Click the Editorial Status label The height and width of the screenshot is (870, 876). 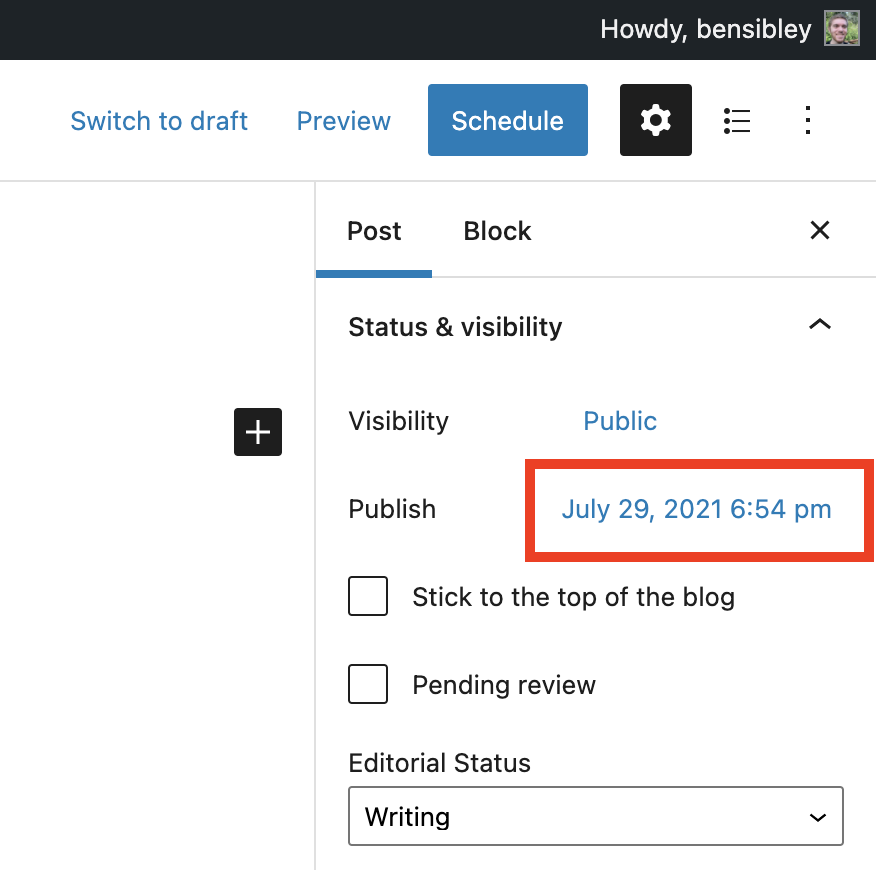pos(439,763)
